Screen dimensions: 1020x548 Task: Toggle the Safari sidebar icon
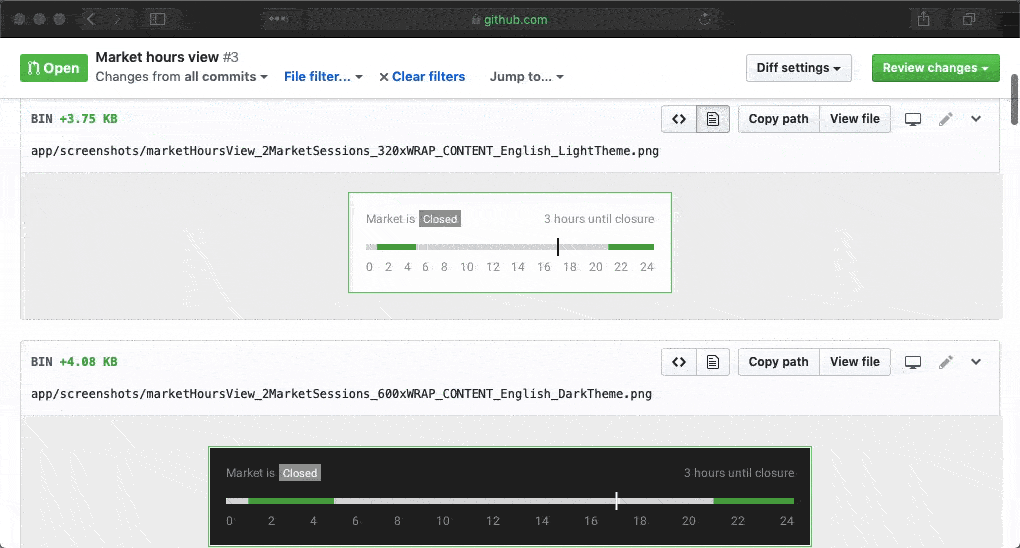(157, 19)
